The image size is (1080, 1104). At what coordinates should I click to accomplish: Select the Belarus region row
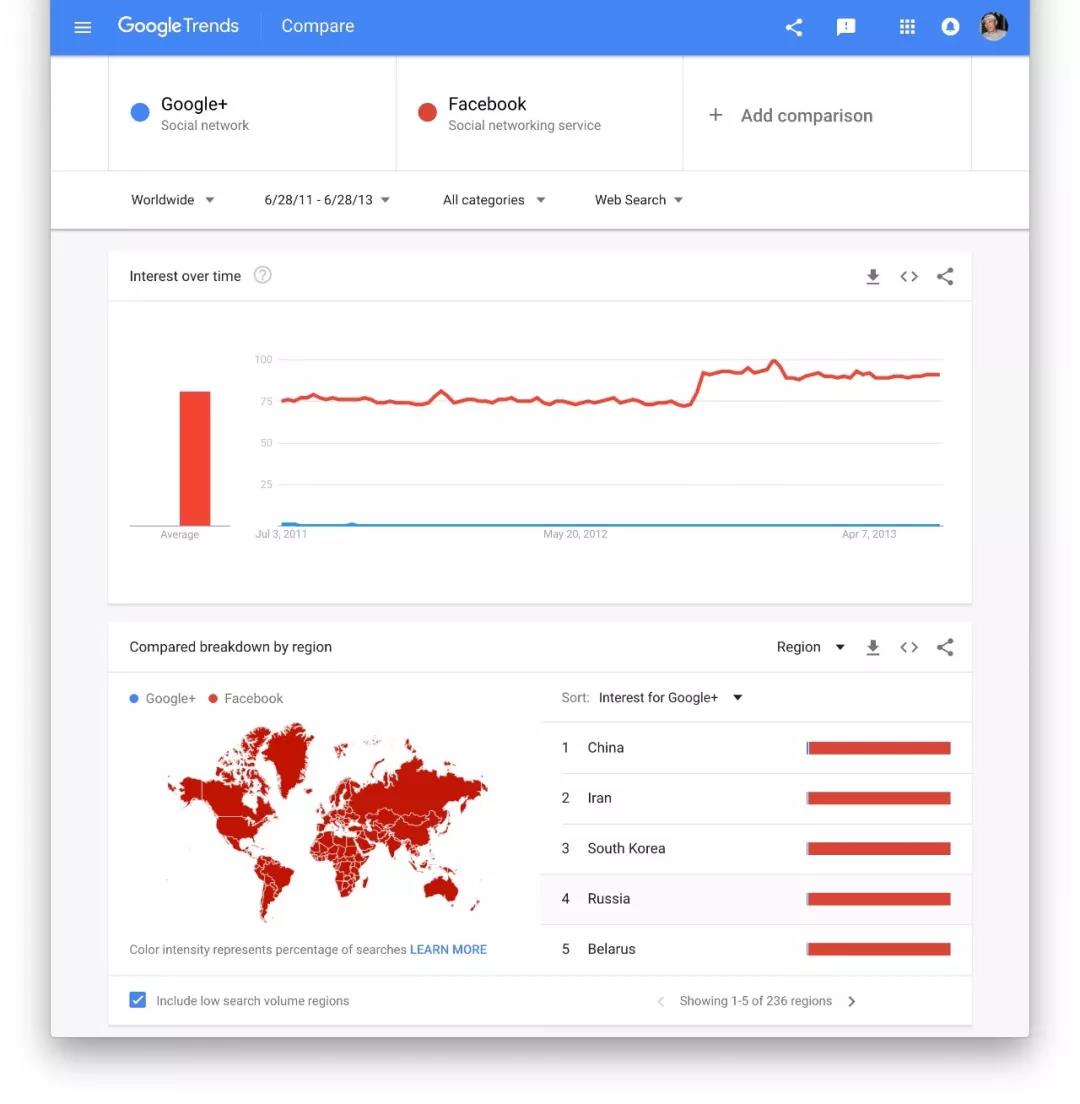[756, 949]
